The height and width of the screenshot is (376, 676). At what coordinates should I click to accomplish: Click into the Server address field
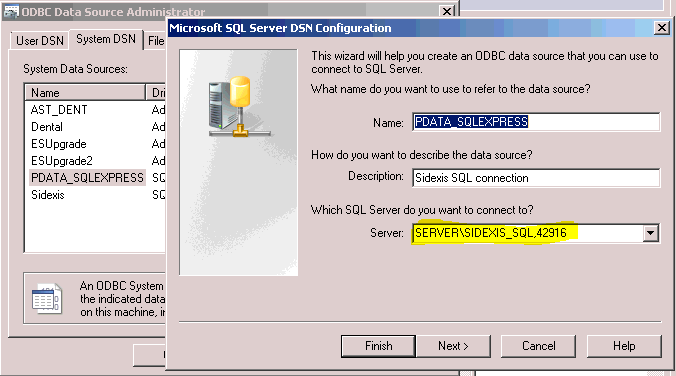pyautogui.click(x=528, y=233)
